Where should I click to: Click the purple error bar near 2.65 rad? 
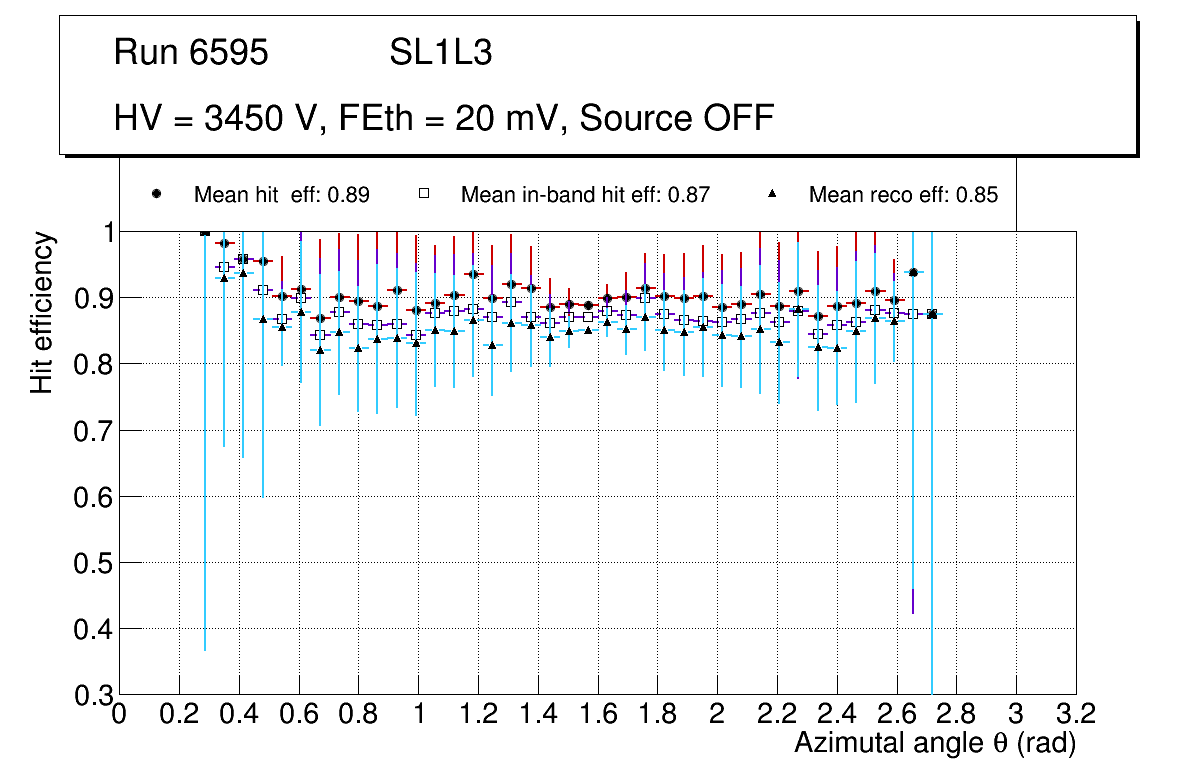click(x=913, y=600)
